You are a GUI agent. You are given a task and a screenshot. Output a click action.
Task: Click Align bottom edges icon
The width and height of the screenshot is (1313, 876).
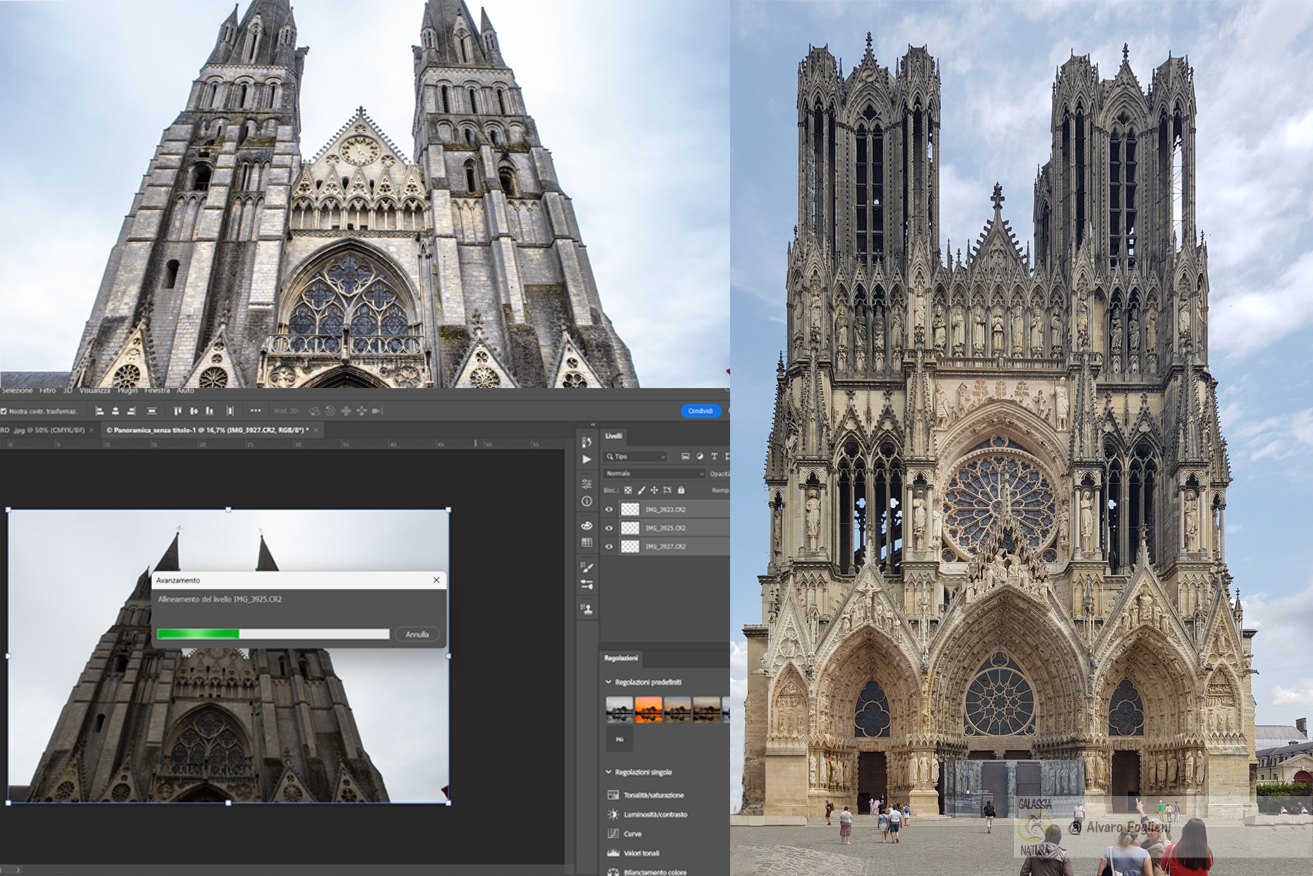(210, 411)
